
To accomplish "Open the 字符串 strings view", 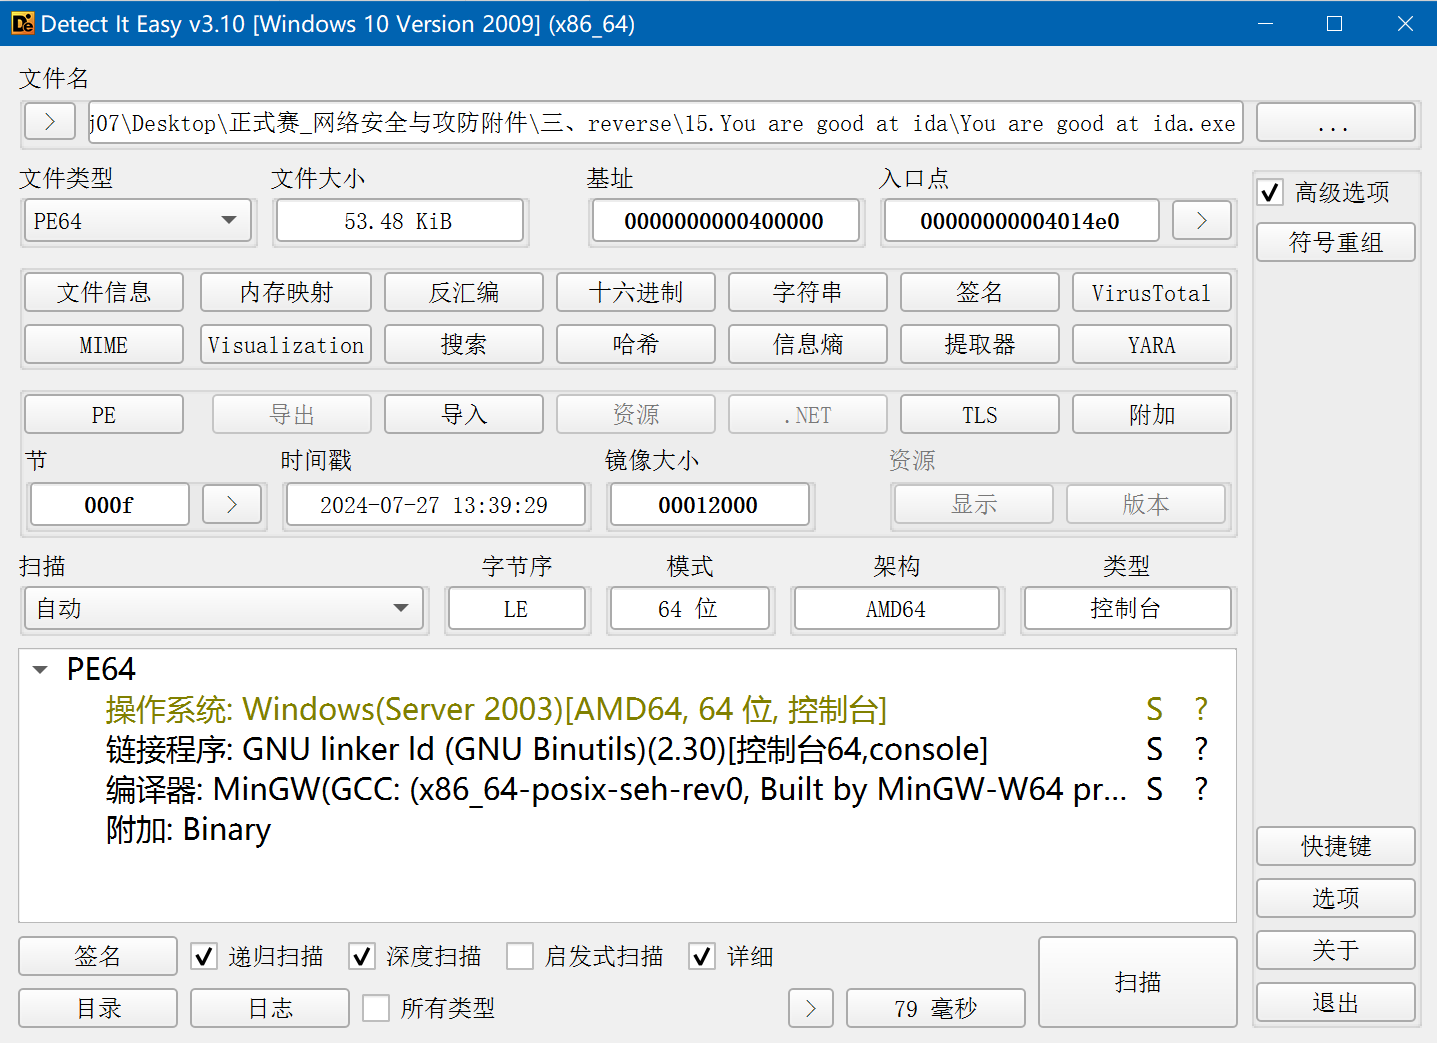I will pyautogui.click(x=807, y=292).
